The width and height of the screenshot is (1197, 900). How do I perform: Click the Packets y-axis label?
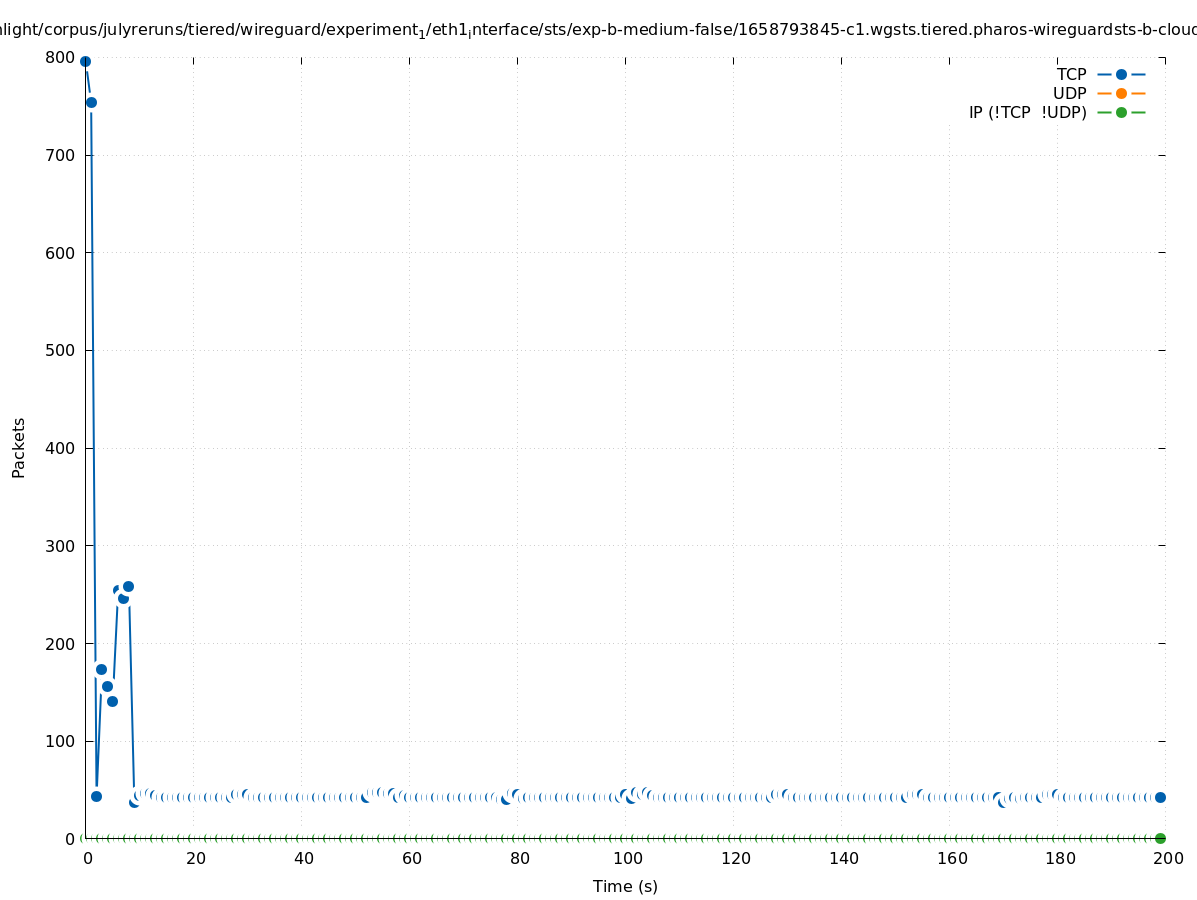pyautogui.click(x=19, y=448)
